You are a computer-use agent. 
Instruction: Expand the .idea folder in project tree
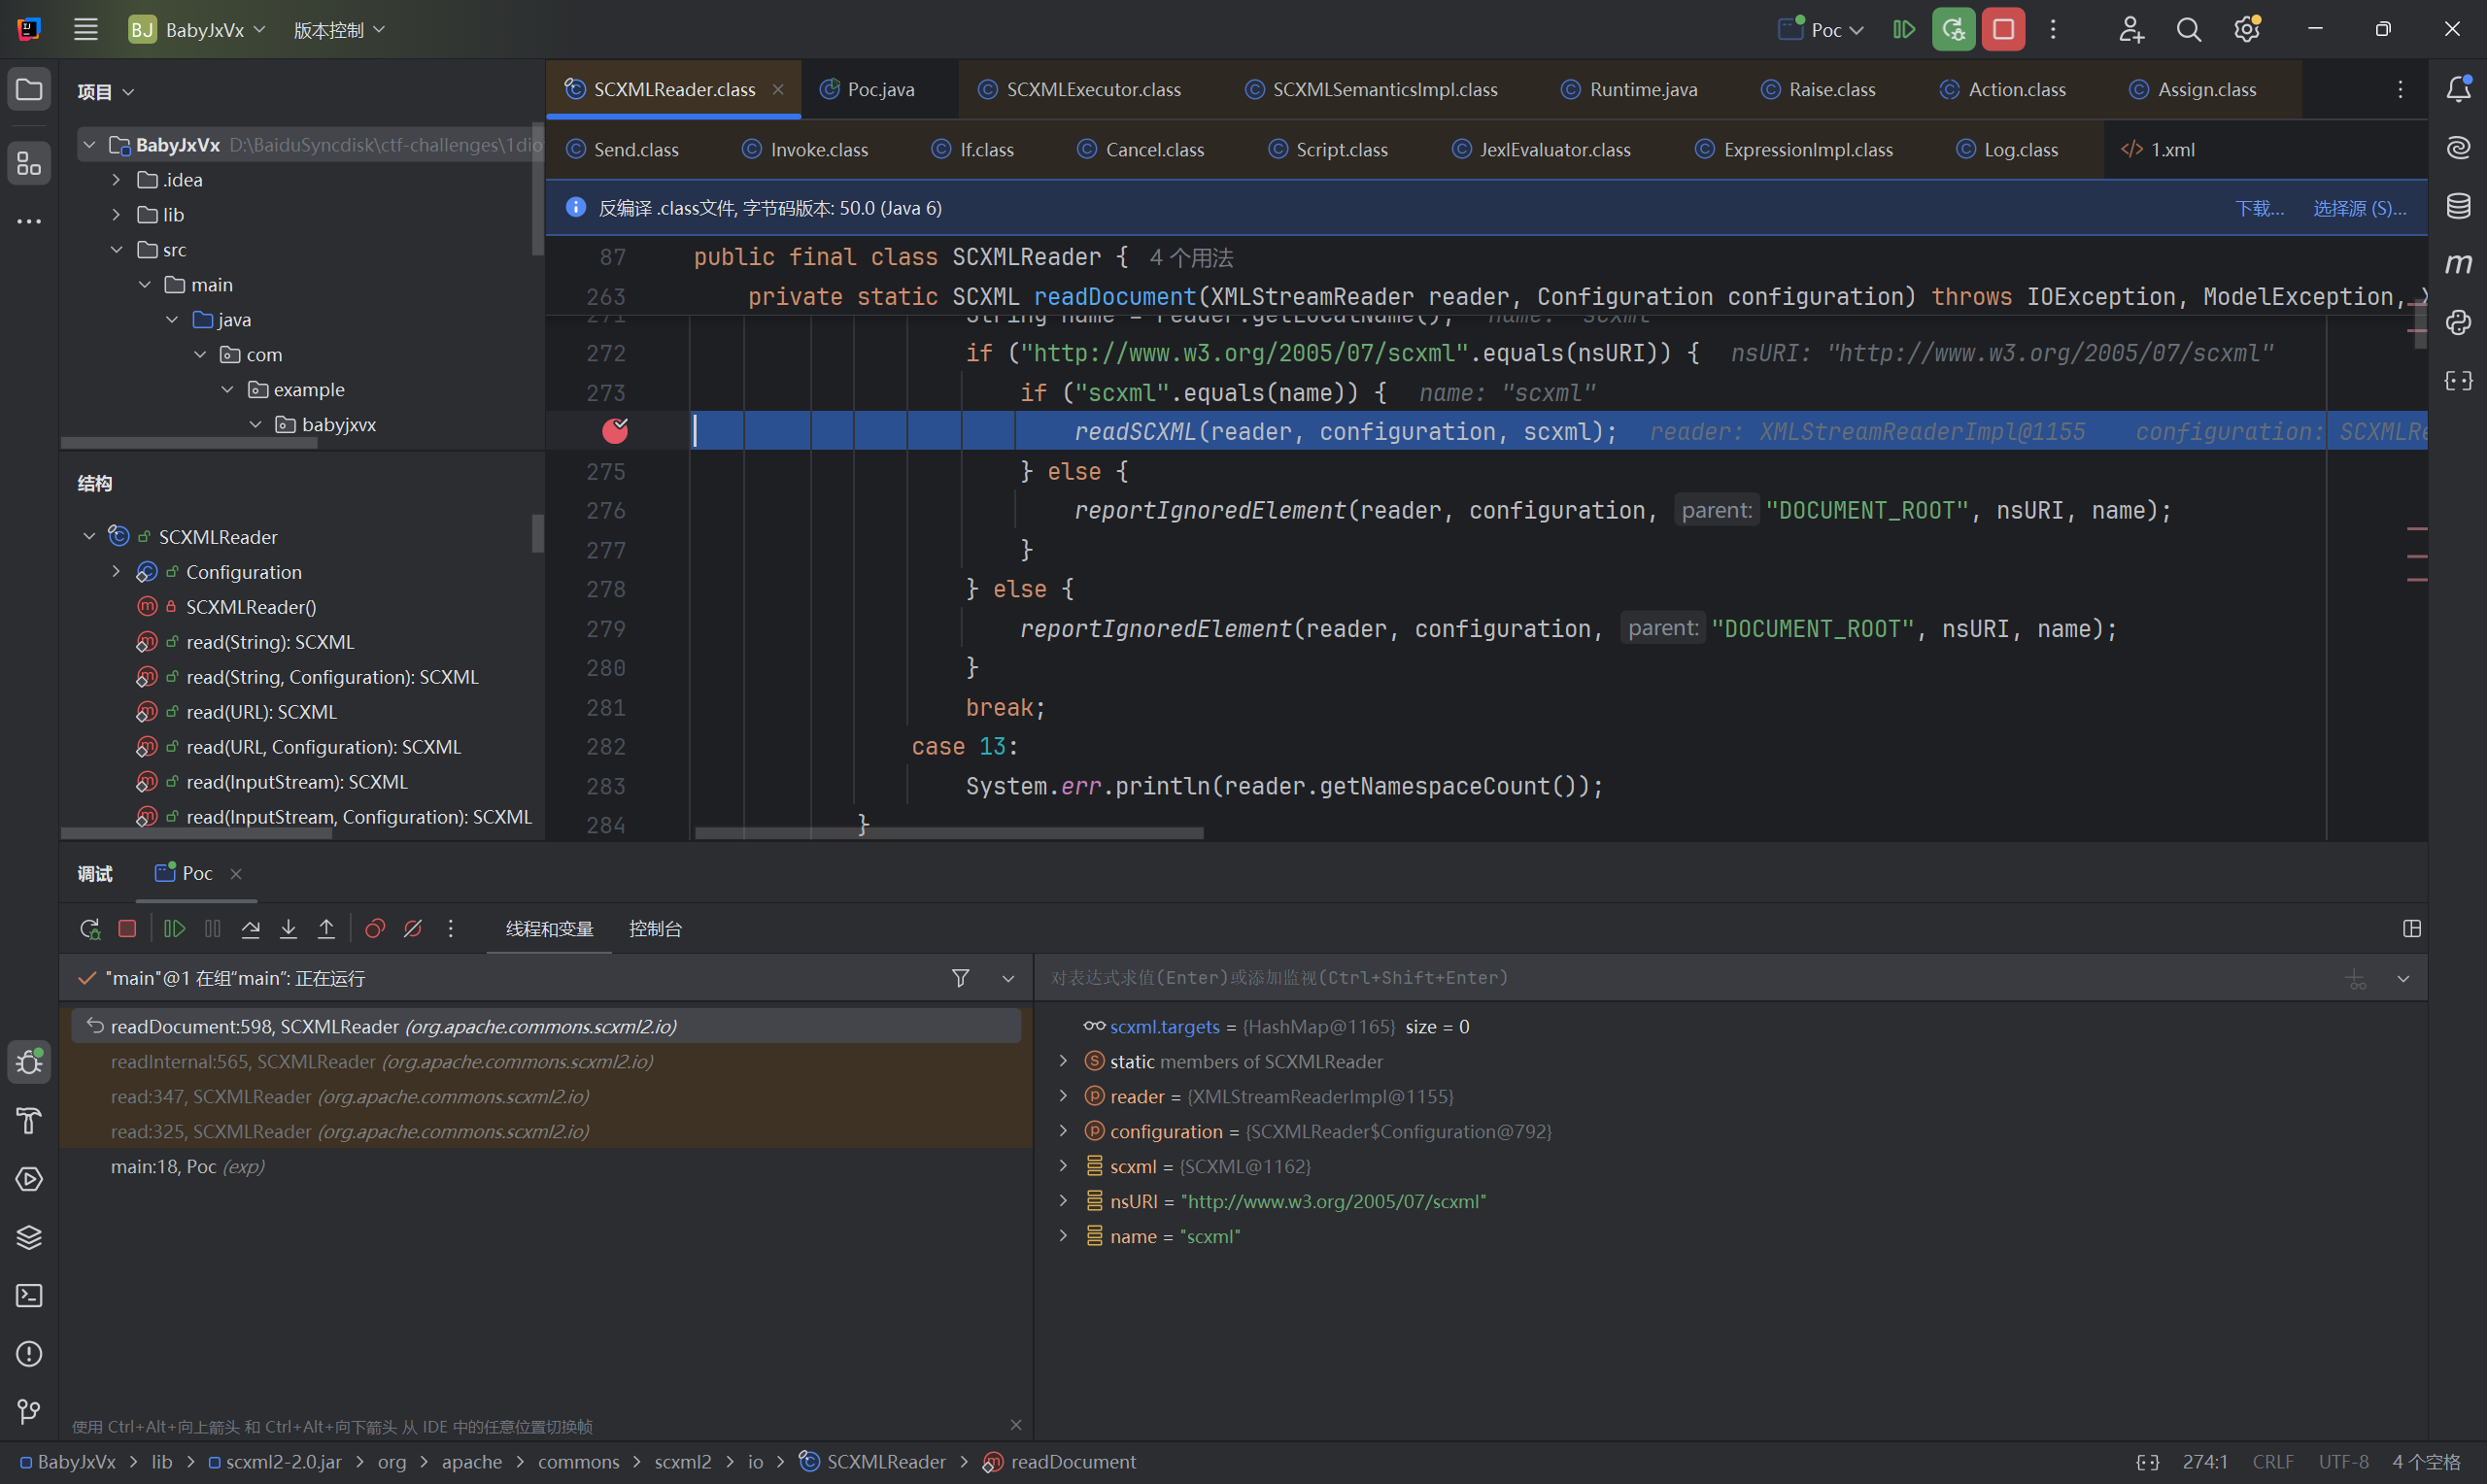point(116,180)
